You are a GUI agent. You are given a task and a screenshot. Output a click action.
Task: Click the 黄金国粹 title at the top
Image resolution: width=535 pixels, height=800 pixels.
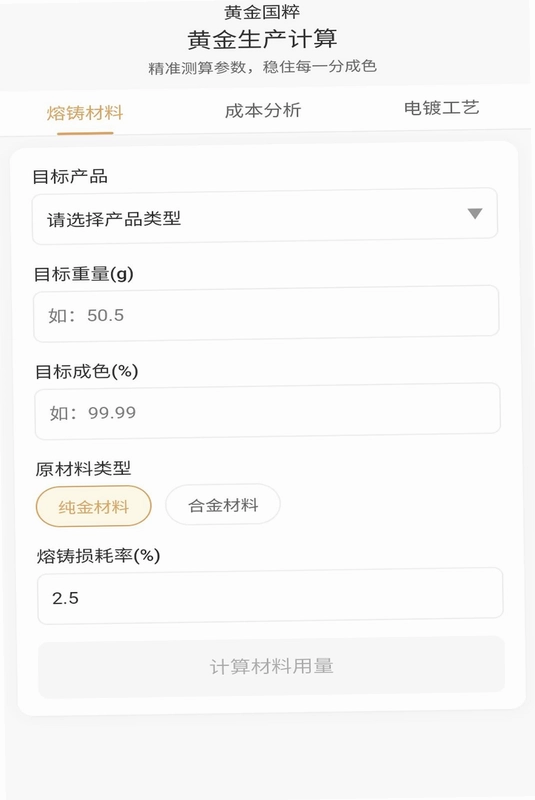pos(262,12)
